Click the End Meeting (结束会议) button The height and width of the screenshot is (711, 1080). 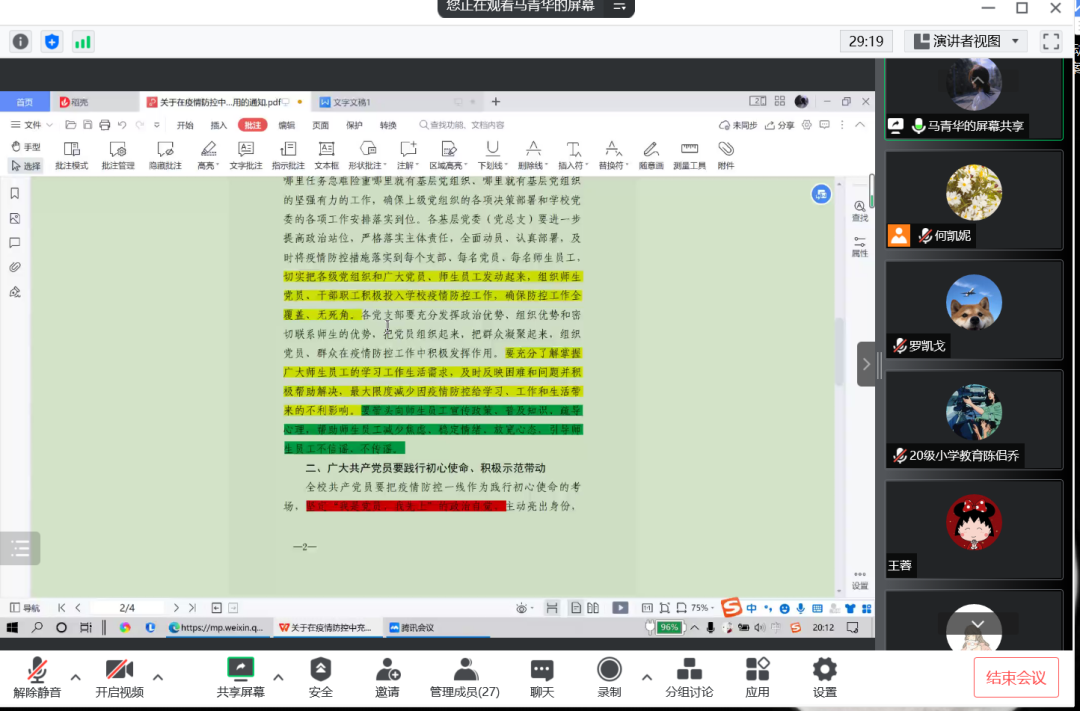1016,678
